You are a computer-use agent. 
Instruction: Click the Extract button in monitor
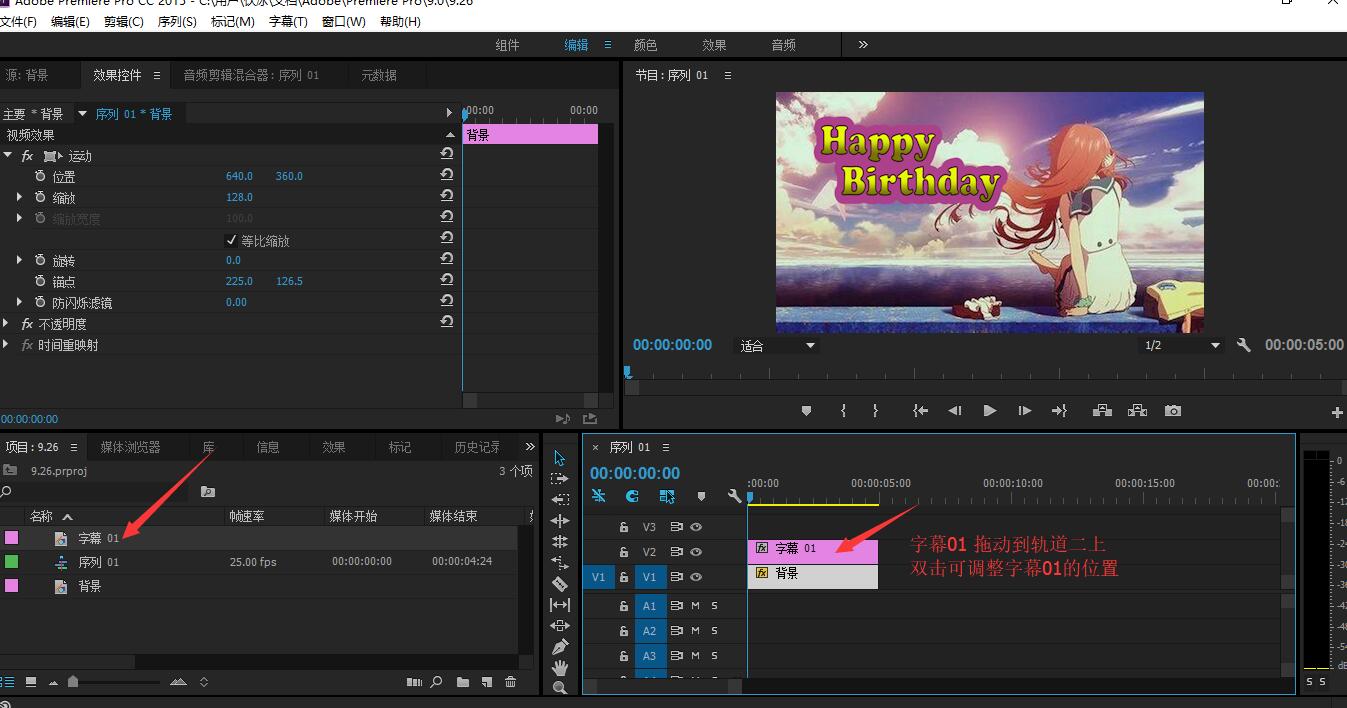tap(1137, 411)
